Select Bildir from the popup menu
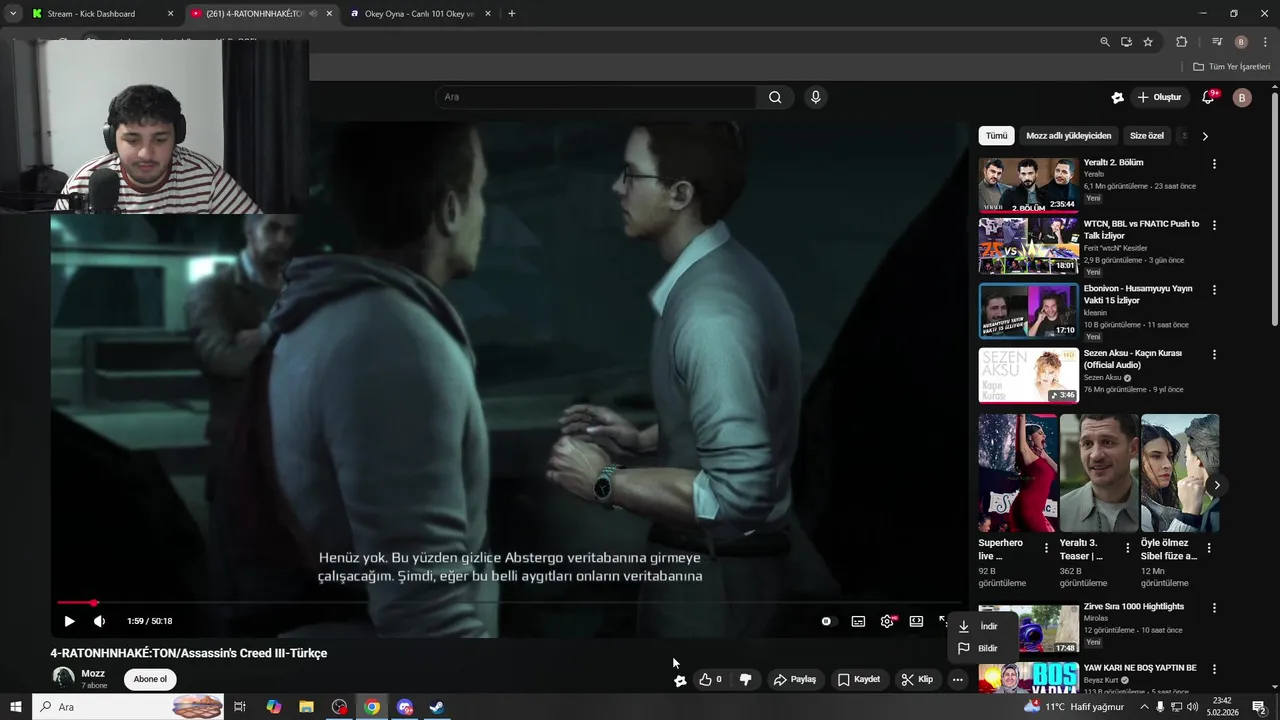The width and height of the screenshot is (1280, 720). tap(983, 648)
